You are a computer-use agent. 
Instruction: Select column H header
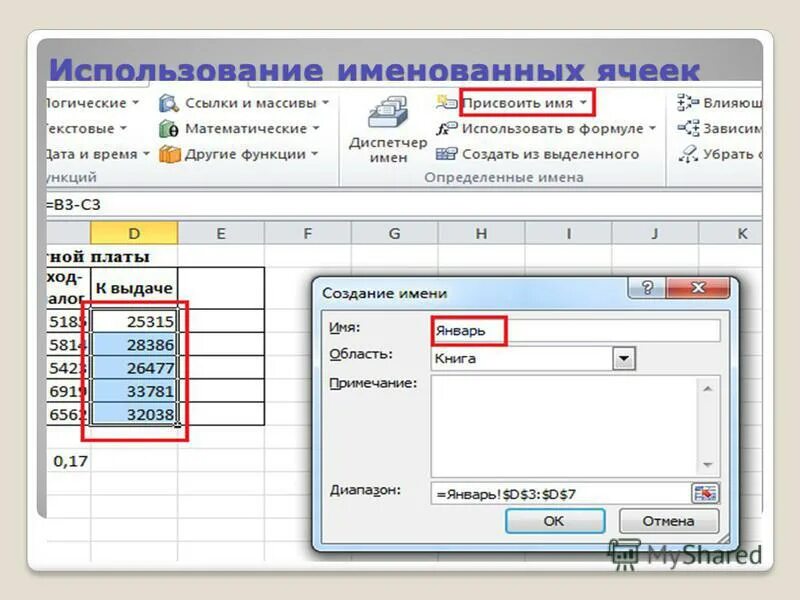point(481,233)
